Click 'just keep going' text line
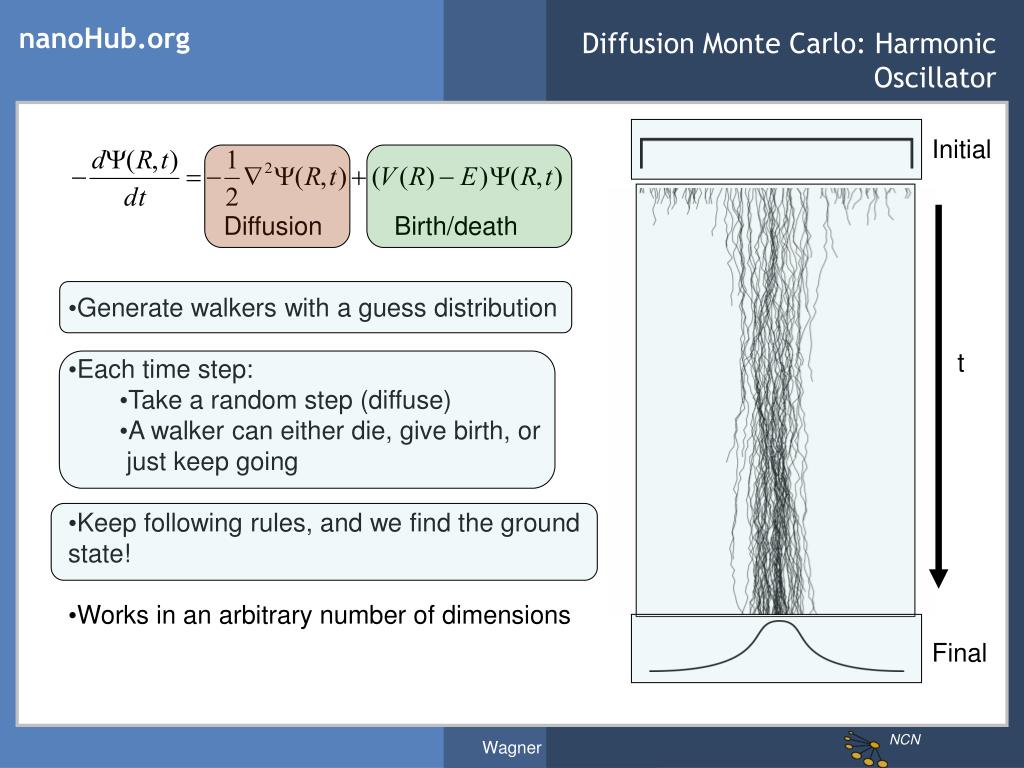This screenshot has width=1024, height=768. pos(212,462)
